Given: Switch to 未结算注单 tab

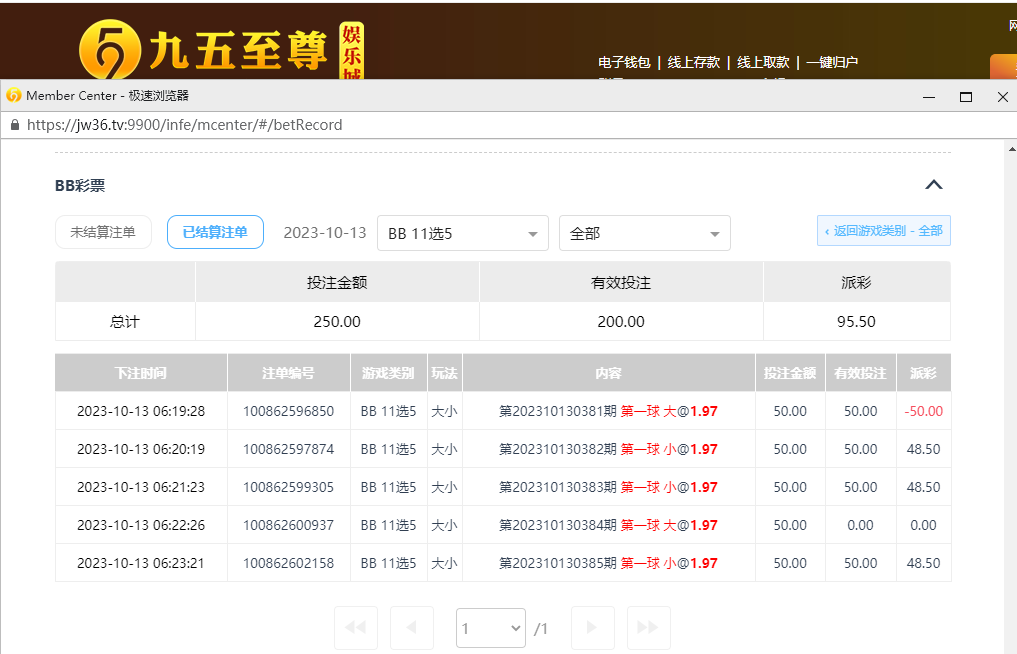Looking at the screenshot, I should click(x=103, y=232).
